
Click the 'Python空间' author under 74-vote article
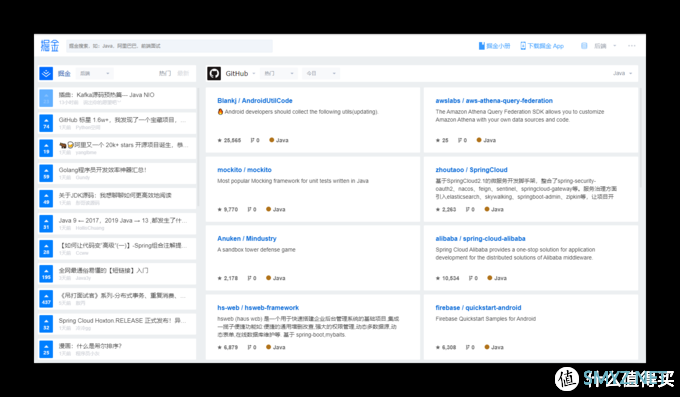tap(88, 128)
